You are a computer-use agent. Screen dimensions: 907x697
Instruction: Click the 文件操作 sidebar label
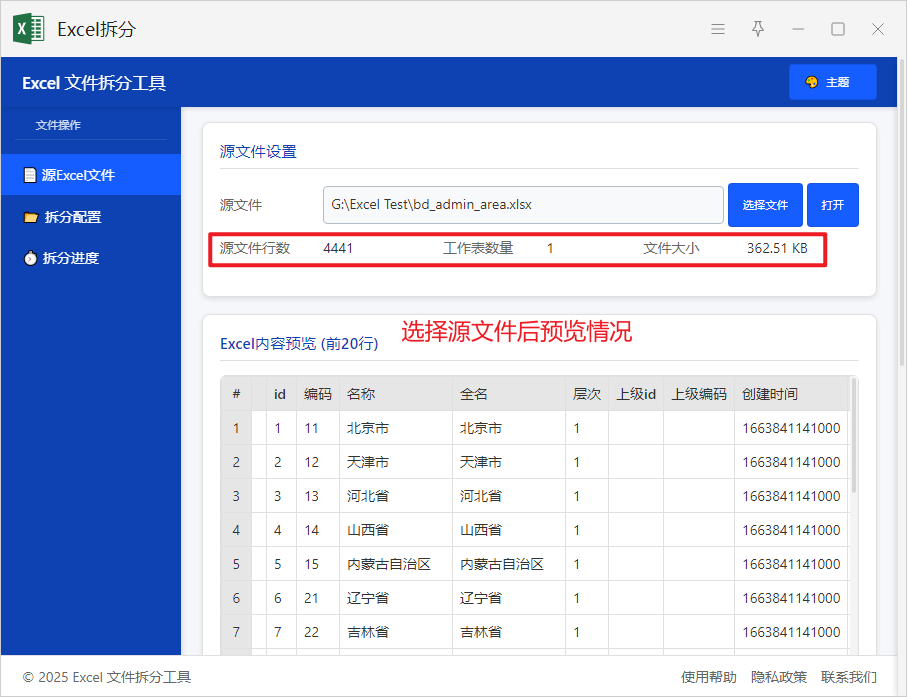58,125
